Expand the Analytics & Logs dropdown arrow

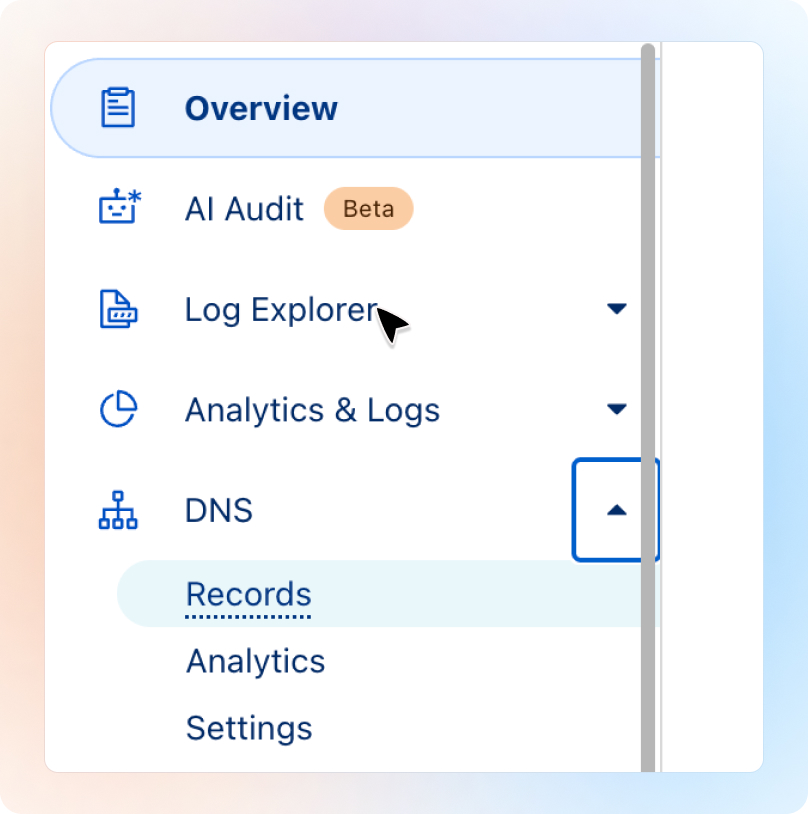coord(616,409)
